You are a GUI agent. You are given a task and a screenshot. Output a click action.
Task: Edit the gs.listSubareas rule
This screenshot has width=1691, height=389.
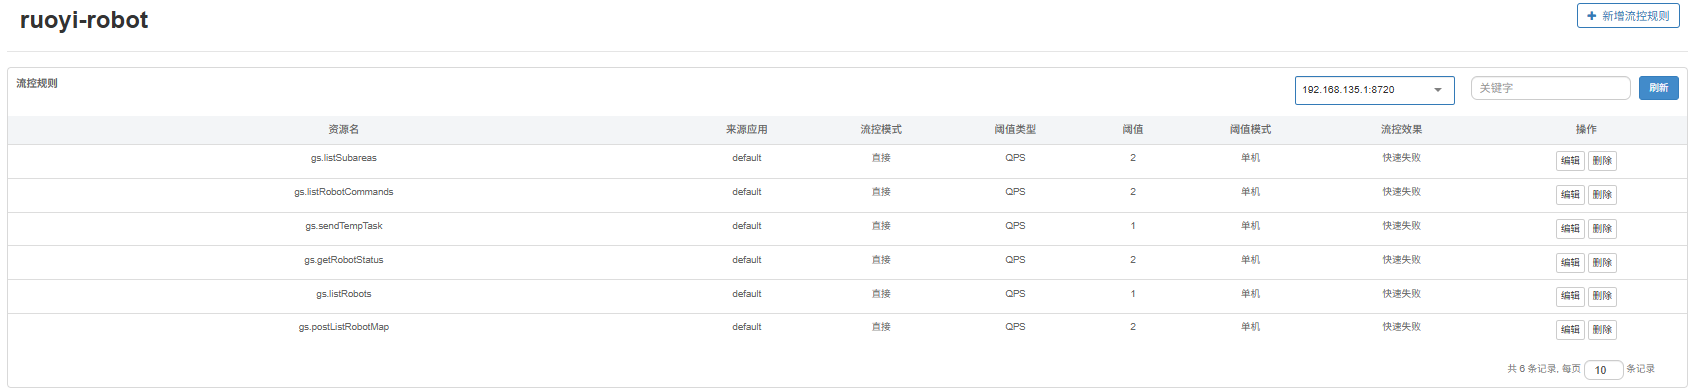coord(1570,161)
